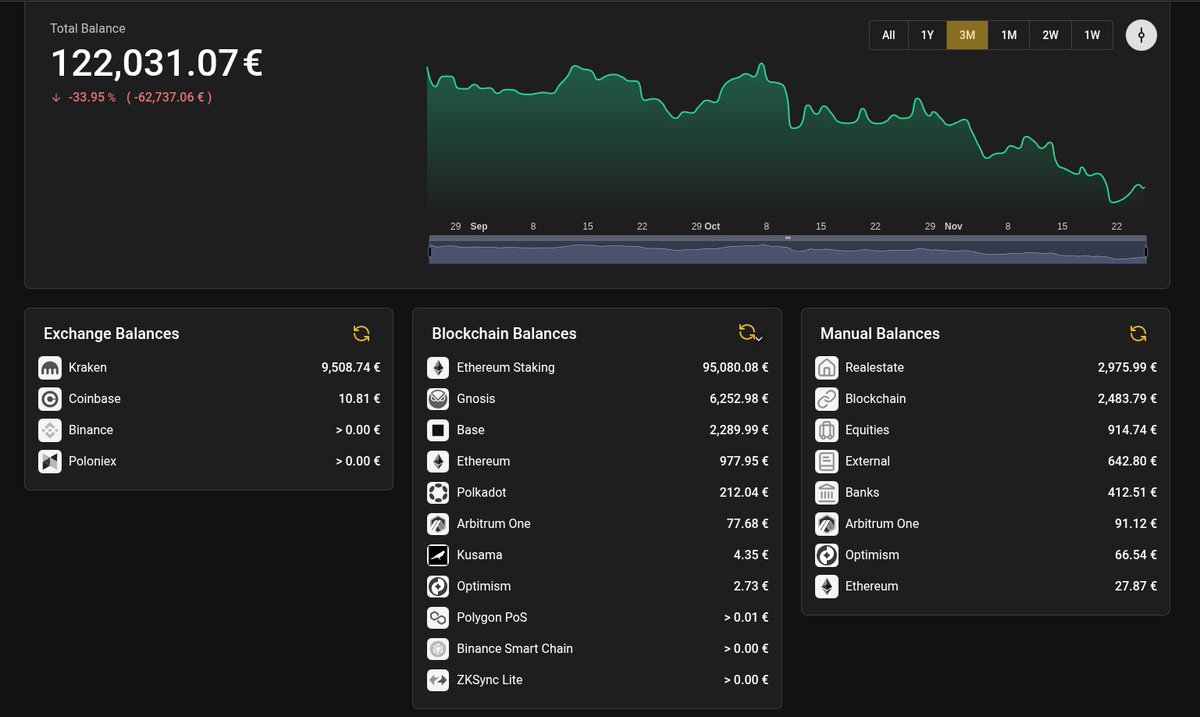The width and height of the screenshot is (1200, 717).
Task: Click the Manual Balances heading
Action: tap(880, 334)
